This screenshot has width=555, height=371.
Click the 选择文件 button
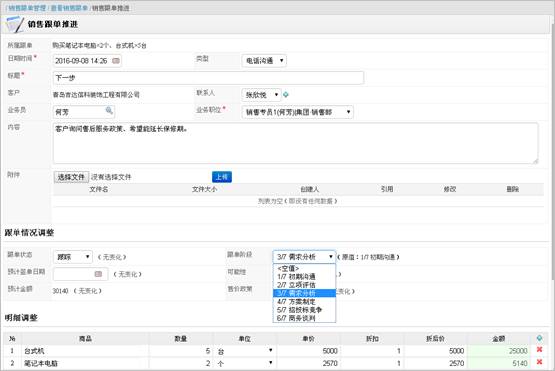tap(71, 177)
